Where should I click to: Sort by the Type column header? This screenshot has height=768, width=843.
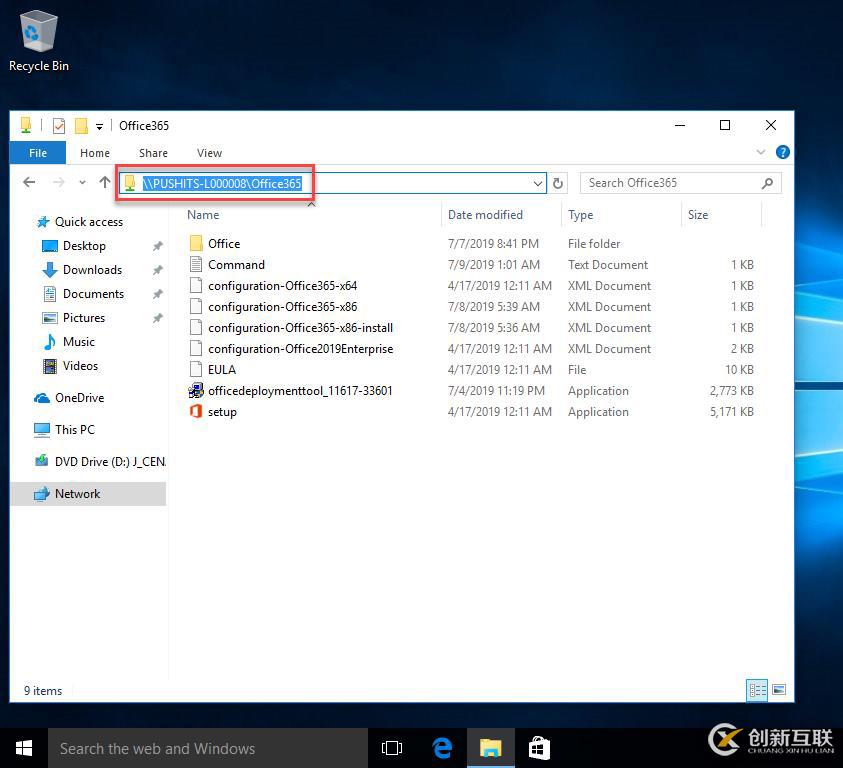tap(581, 215)
